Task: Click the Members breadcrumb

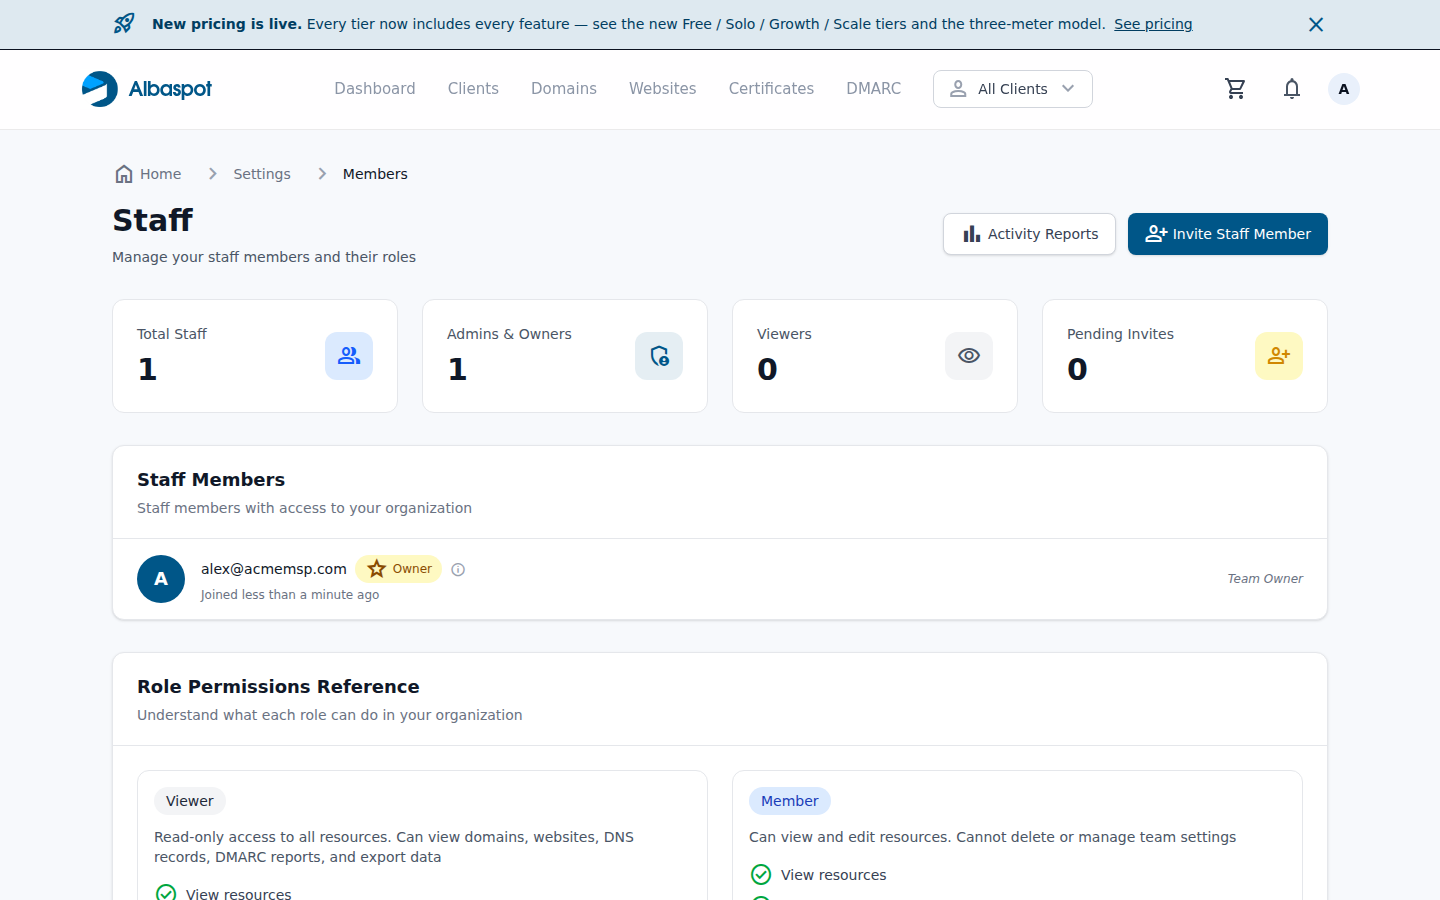Action: click(x=375, y=174)
